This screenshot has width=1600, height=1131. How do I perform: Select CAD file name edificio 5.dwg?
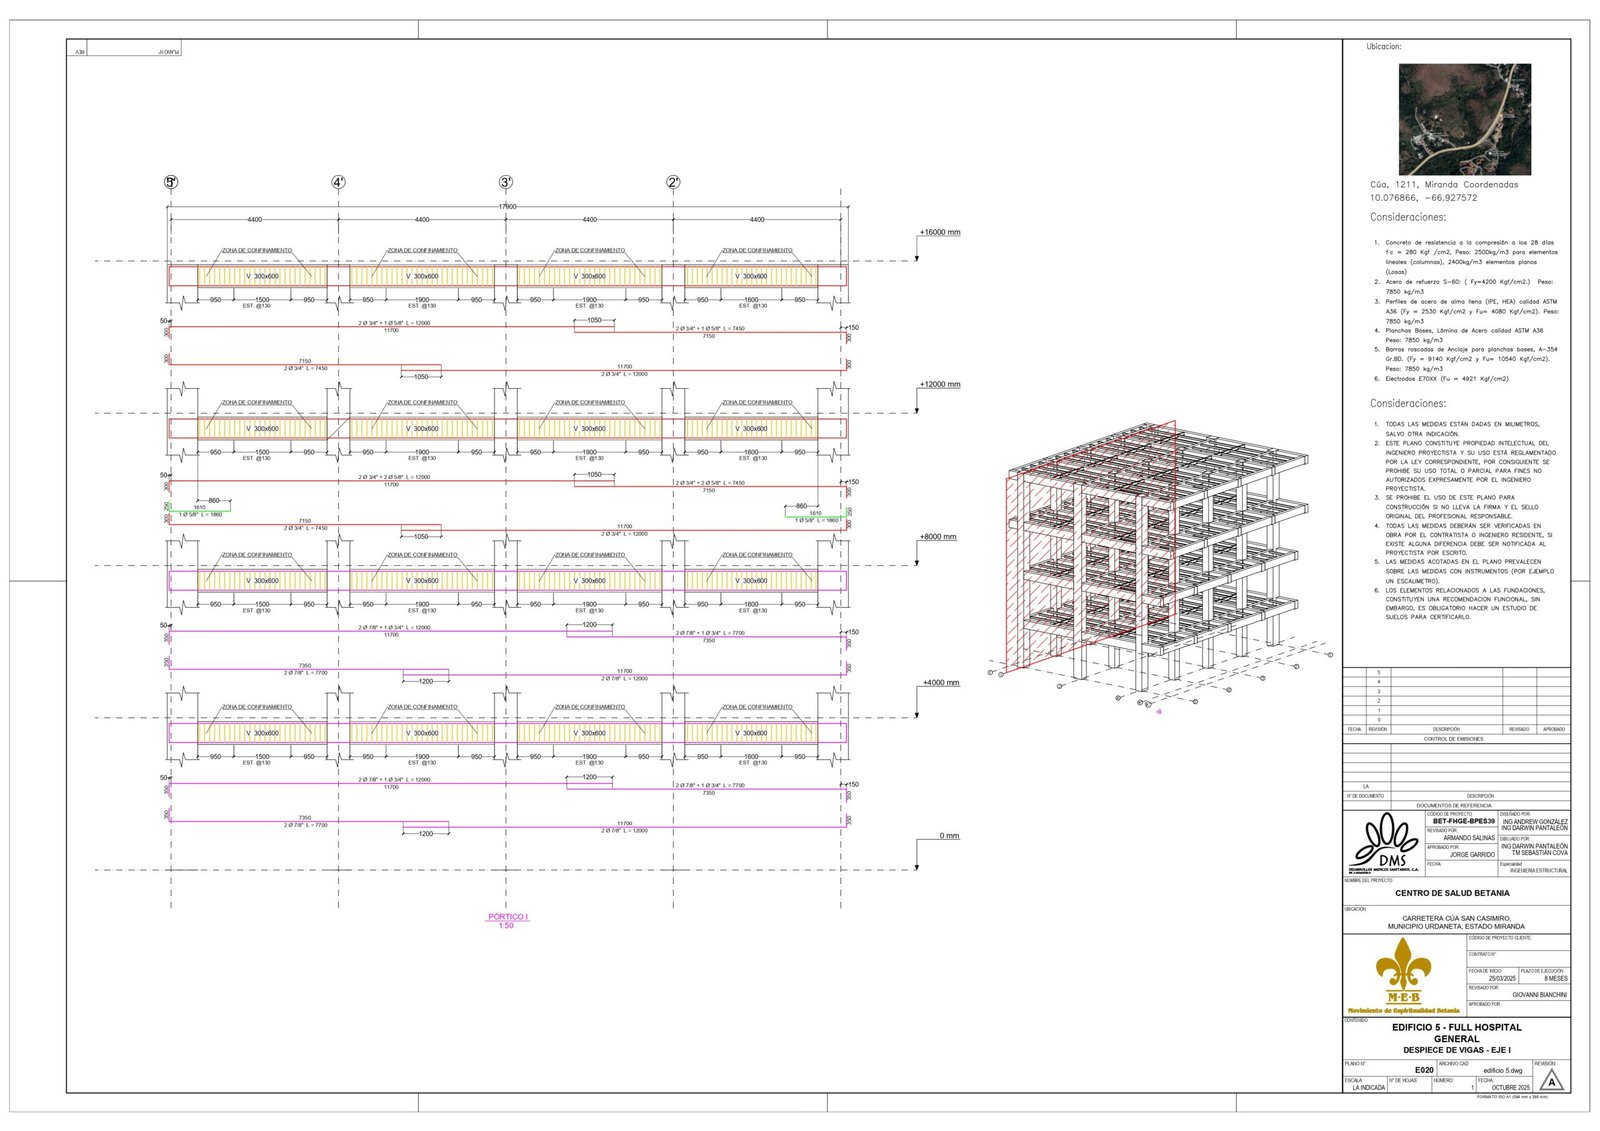[x=1502, y=1071]
